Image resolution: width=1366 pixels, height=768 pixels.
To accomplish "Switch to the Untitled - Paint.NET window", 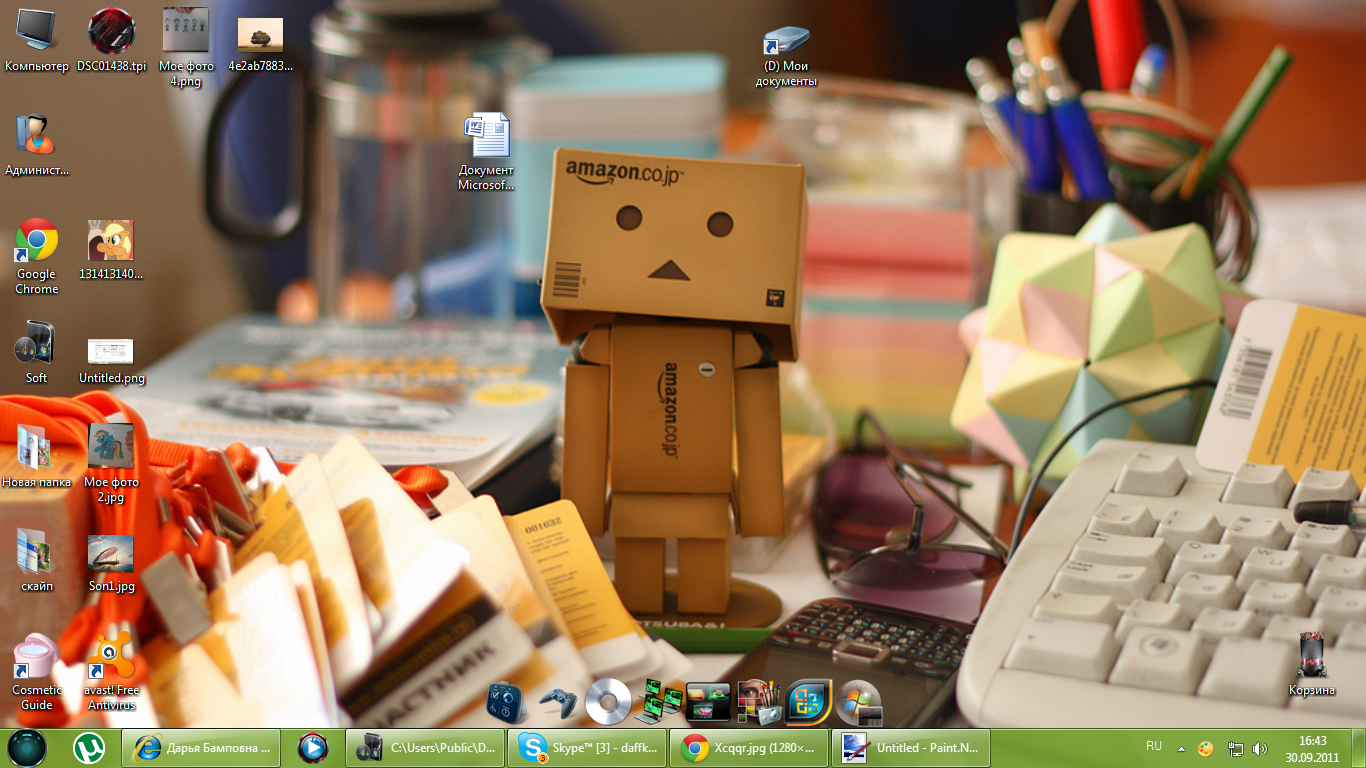I will point(911,748).
